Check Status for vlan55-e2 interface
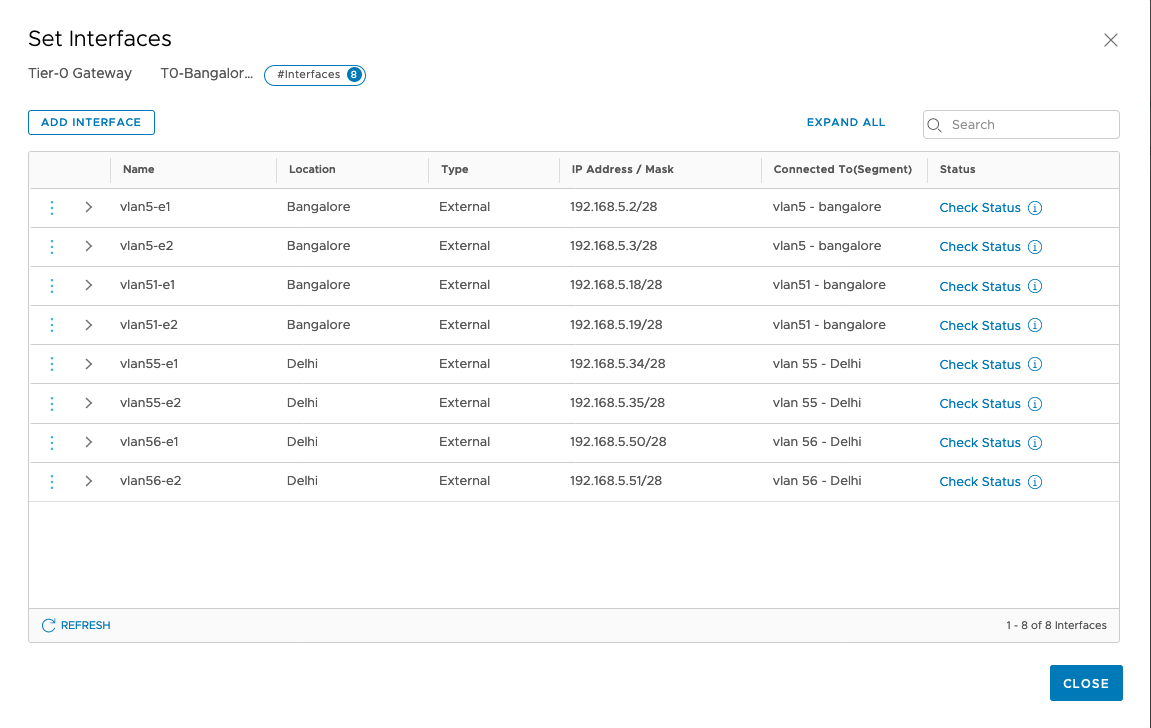1151x728 pixels. tap(980, 404)
